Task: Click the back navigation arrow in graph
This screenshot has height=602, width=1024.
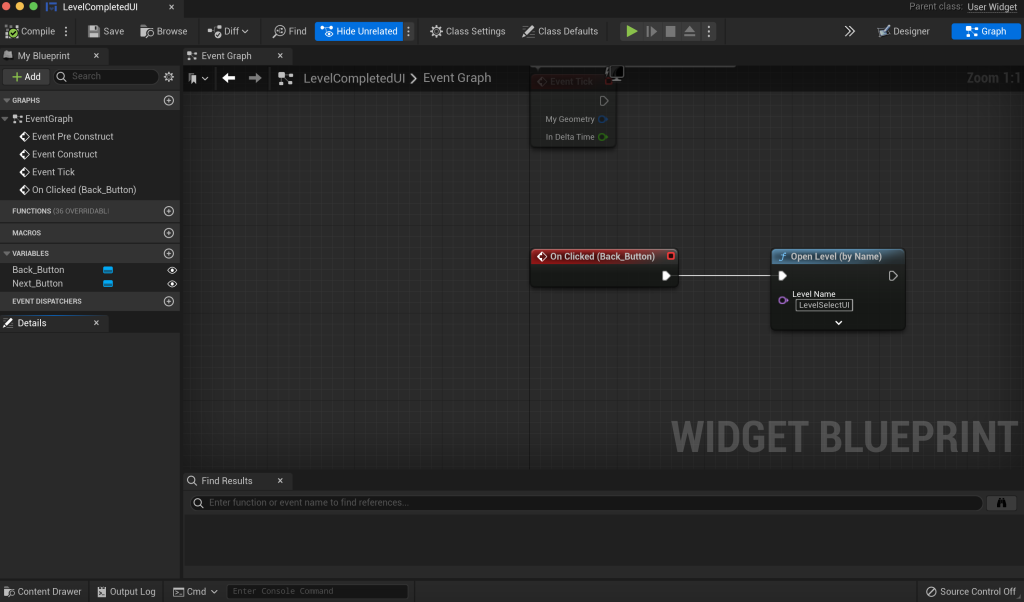Action: pos(229,78)
